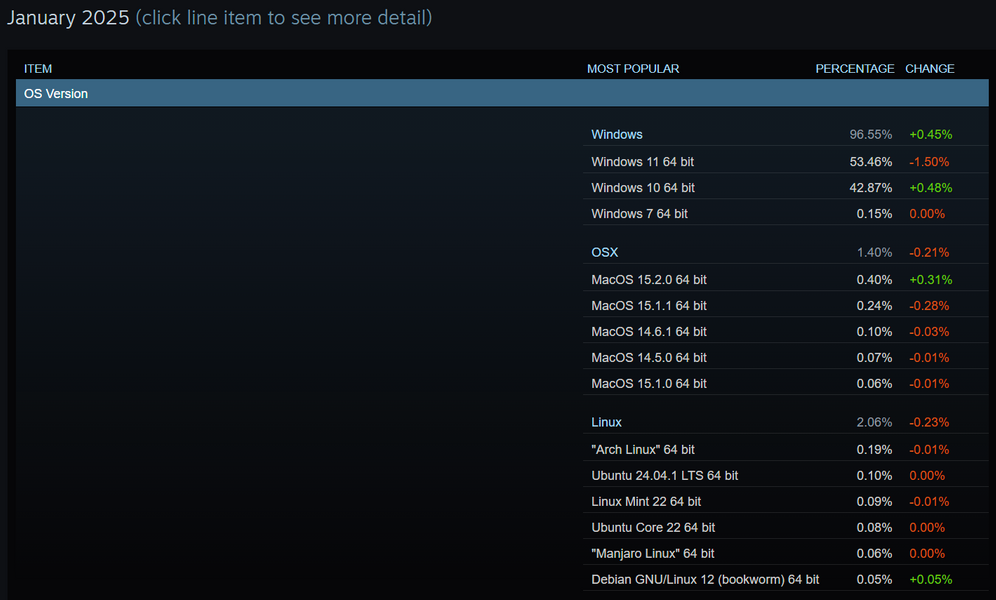Click the MacOS 15.1.1 64 bit entry
The image size is (996, 600).
pos(648,306)
